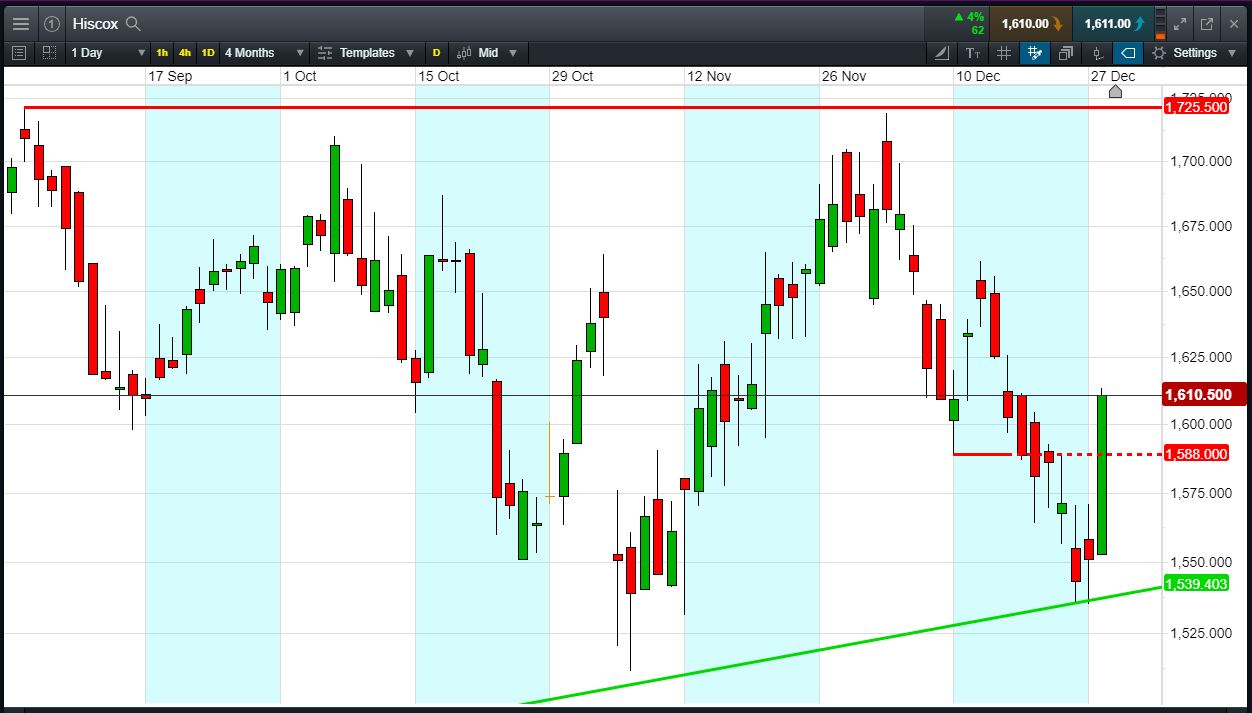Click the 12 Nov date label
Screen dimensions: 1252x713
(x=709, y=76)
